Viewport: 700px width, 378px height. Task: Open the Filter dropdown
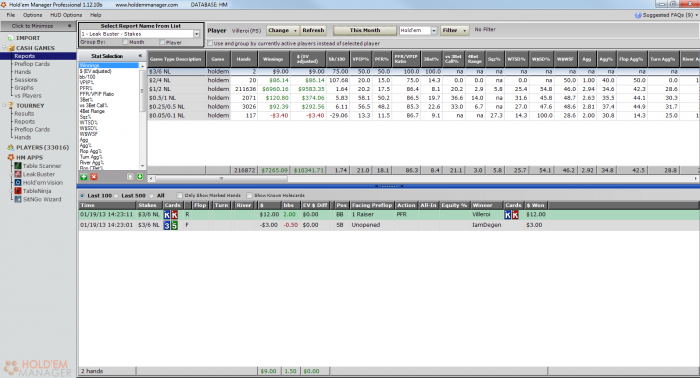point(465,30)
